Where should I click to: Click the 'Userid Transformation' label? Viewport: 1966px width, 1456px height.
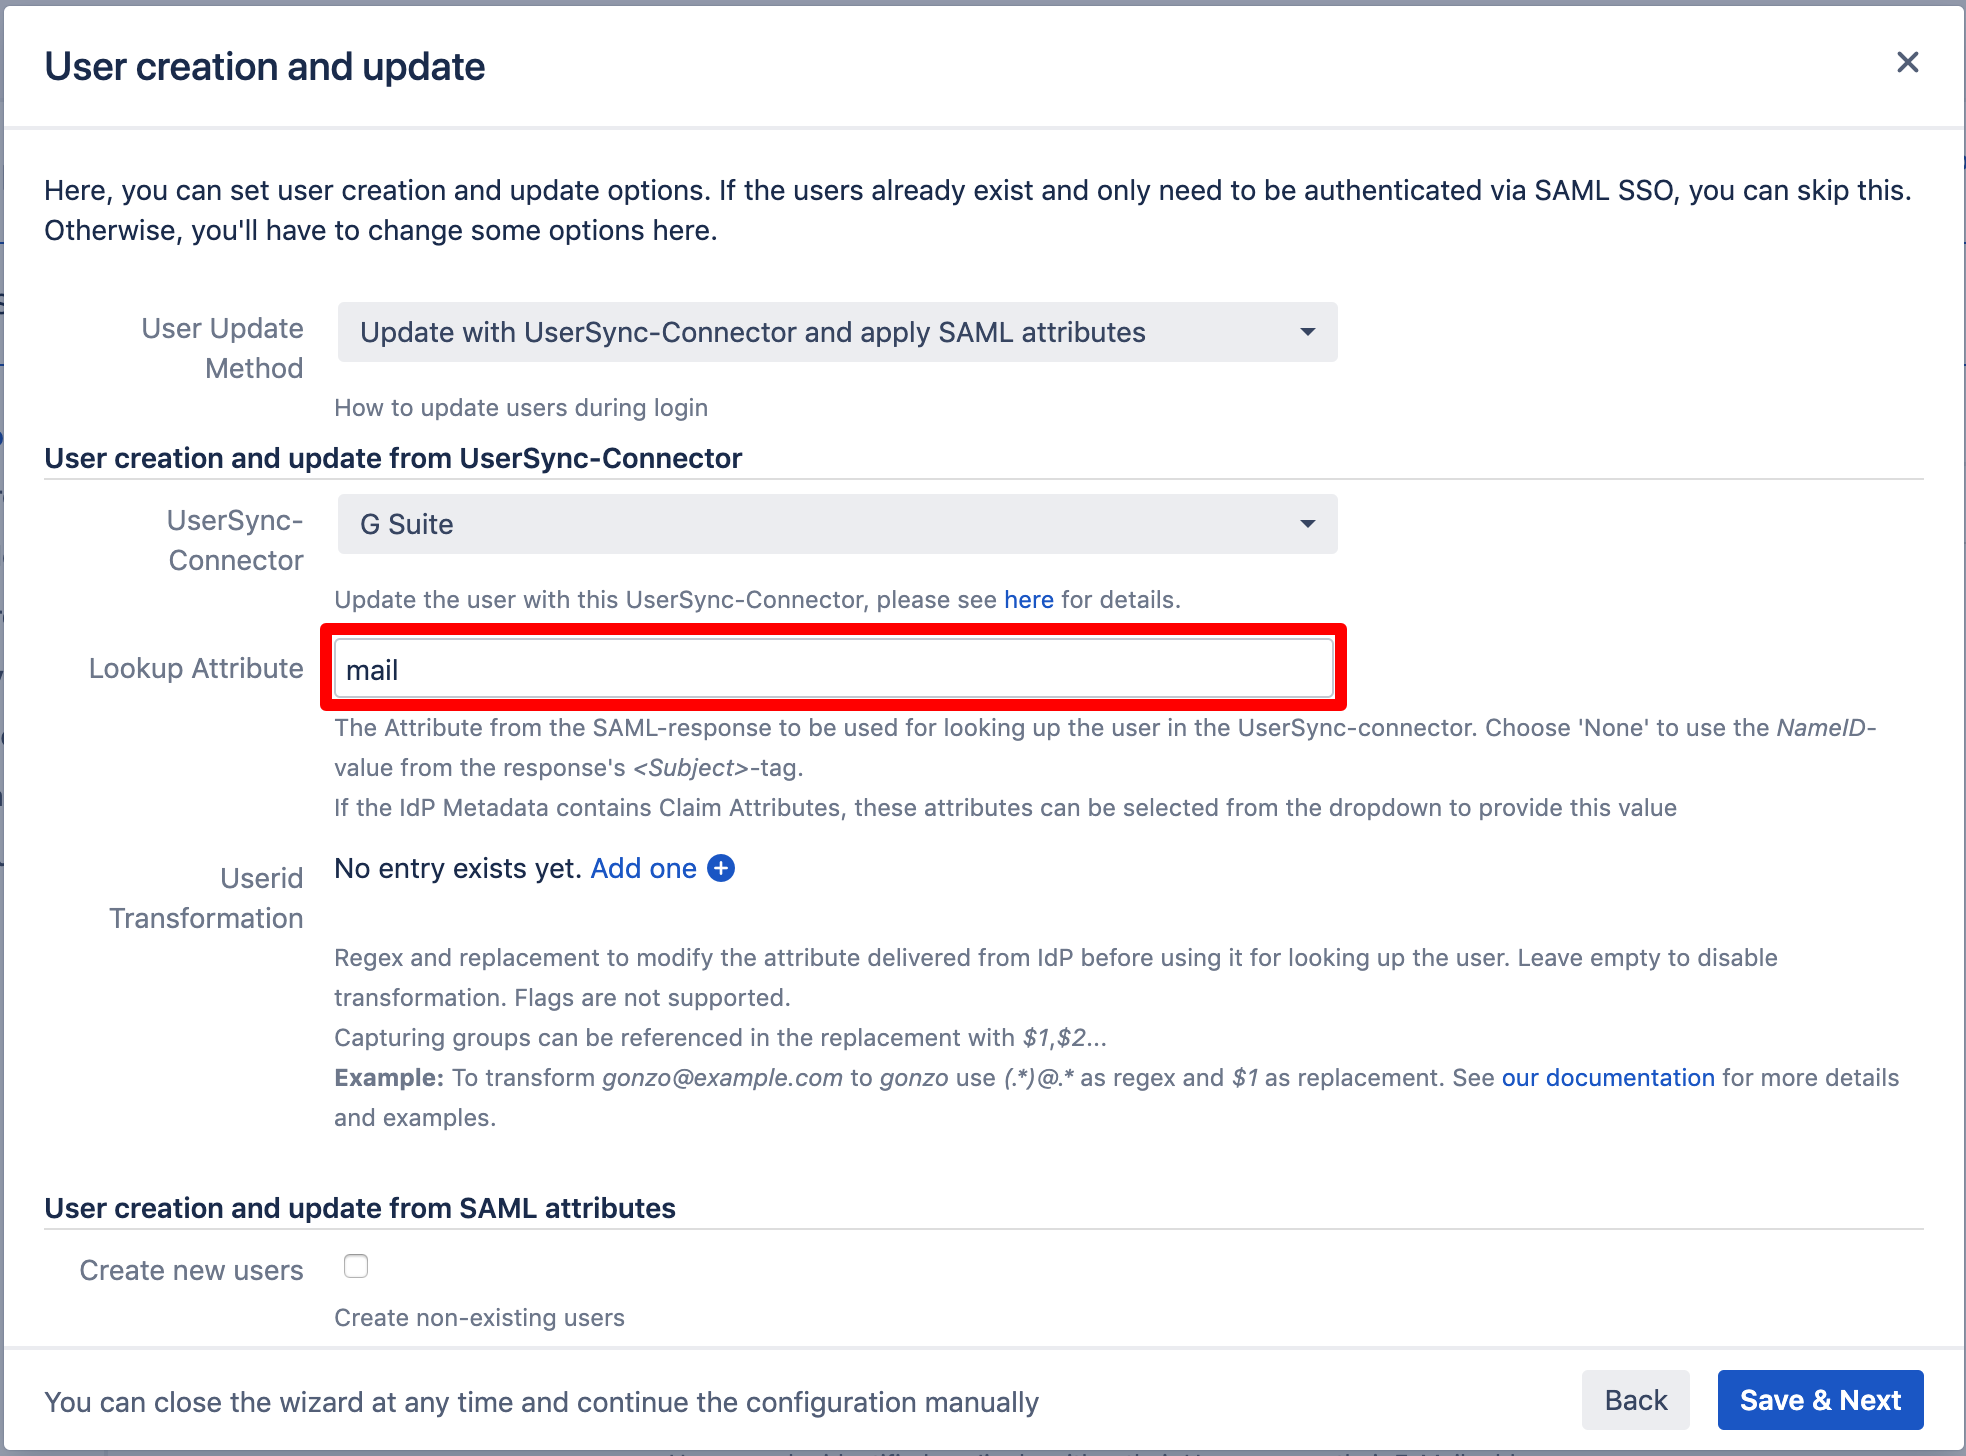tap(206, 898)
